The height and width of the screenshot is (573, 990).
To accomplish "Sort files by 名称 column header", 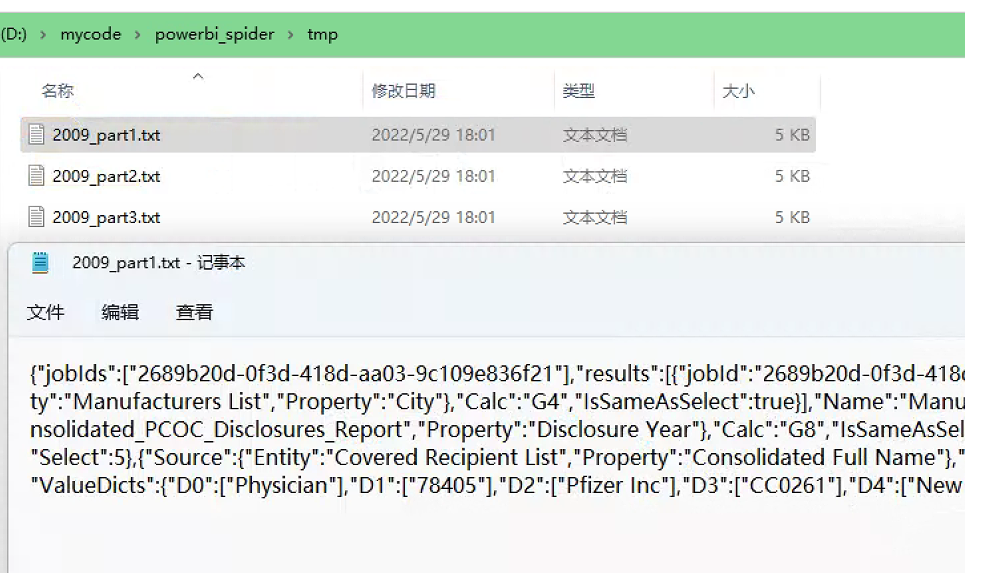I will click(x=57, y=91).
